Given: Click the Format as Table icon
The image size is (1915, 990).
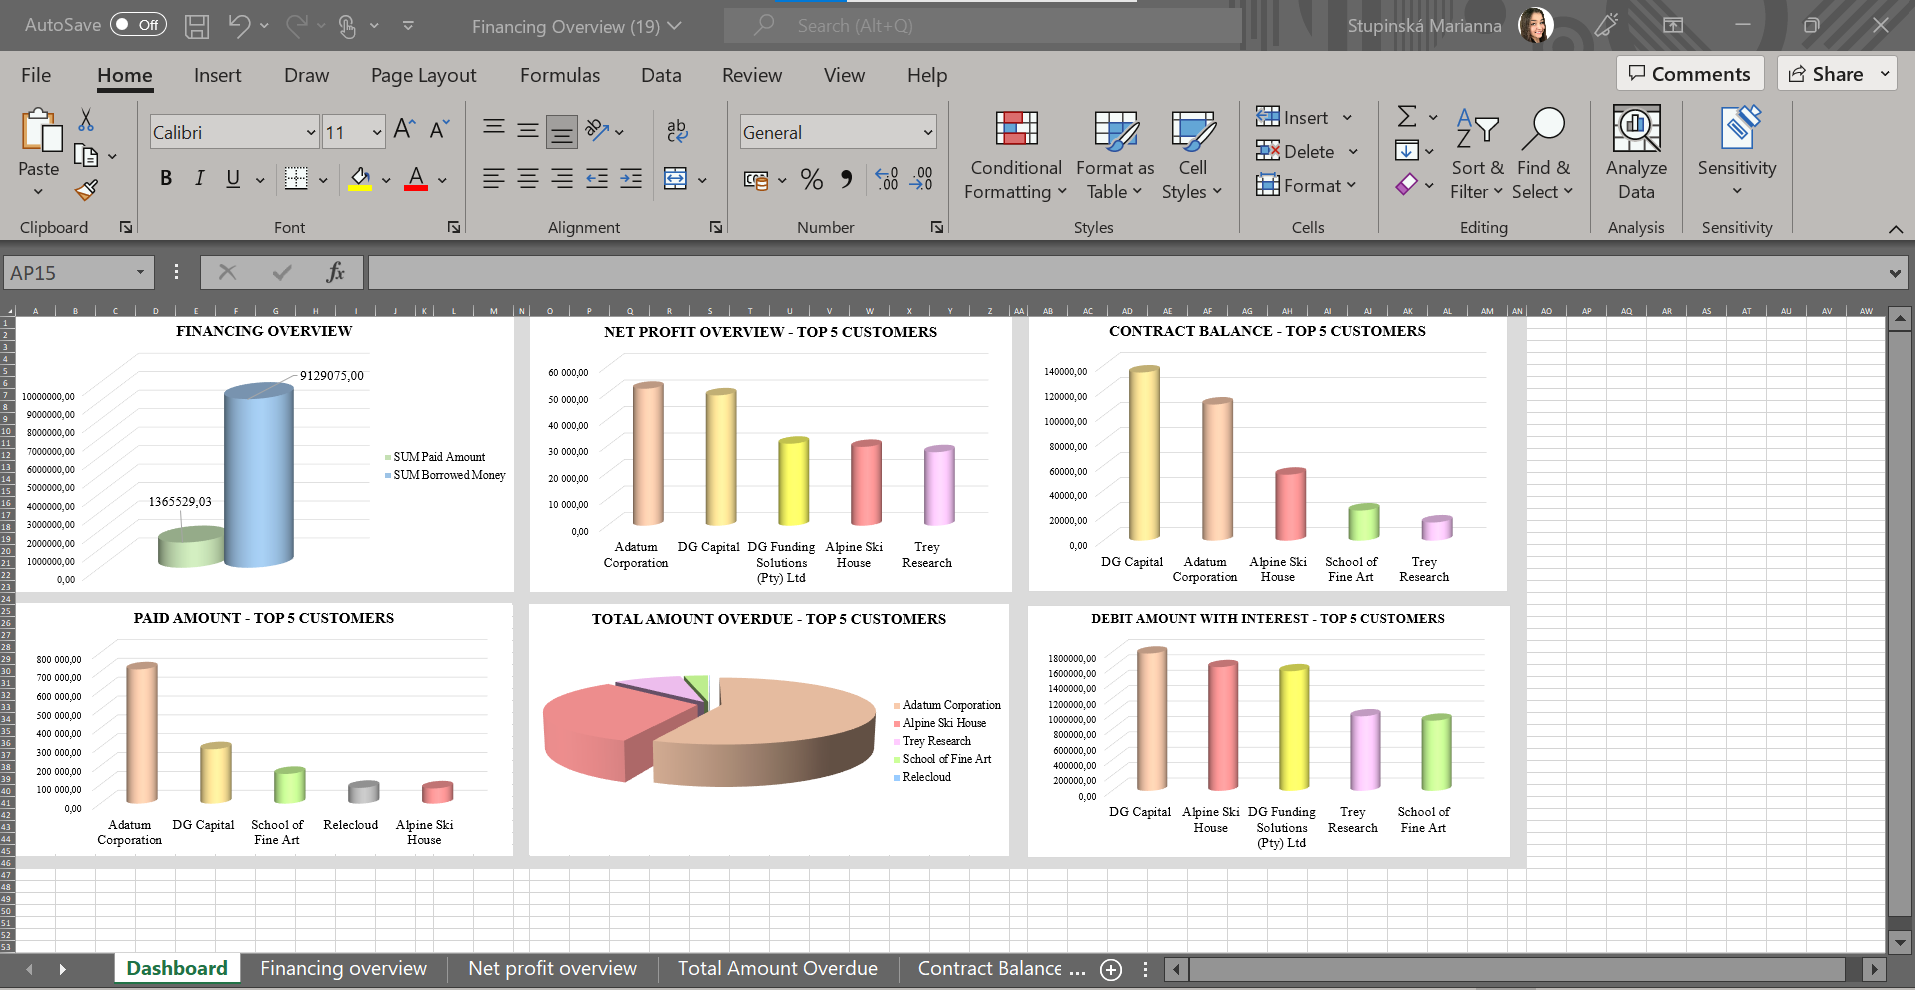Looking at the screenshot, I should click(x=1113, y=131).
